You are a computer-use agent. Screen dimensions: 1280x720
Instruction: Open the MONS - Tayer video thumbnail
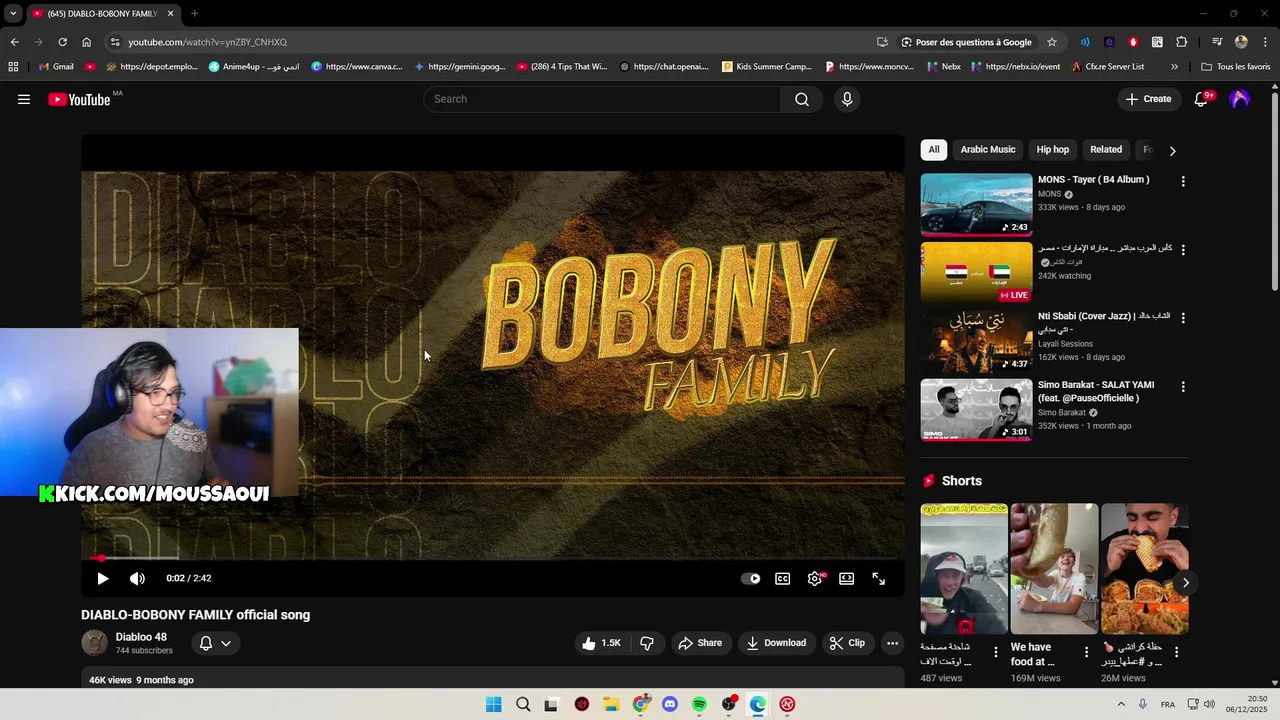point(976,205)
